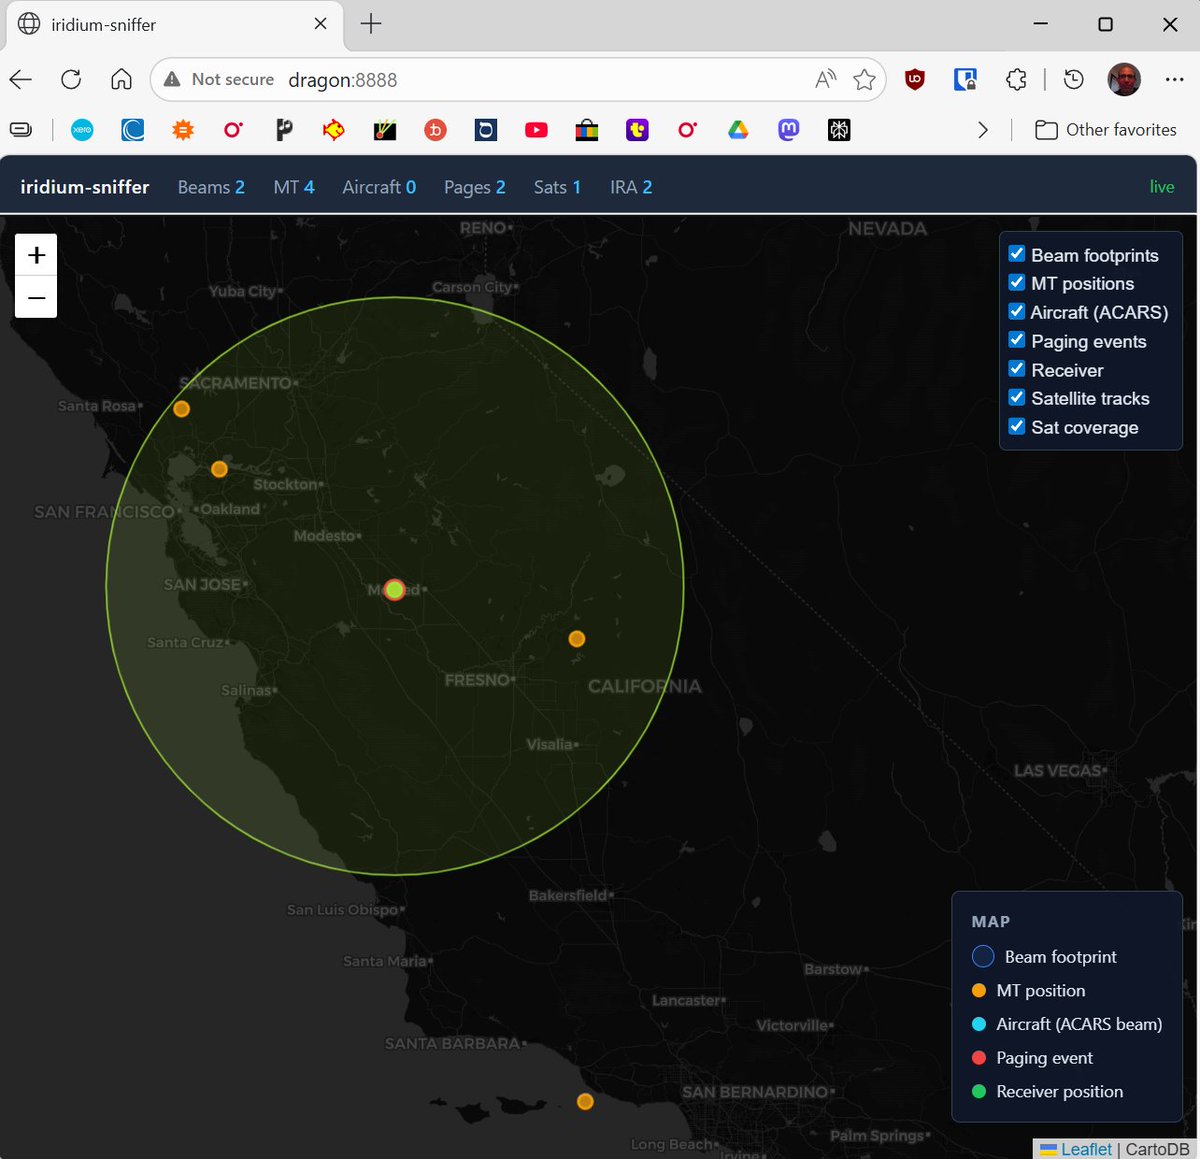The width and height of the screenshot is (1200, 1159).
Task: Open a new browser tab
Action: [371, 24]
